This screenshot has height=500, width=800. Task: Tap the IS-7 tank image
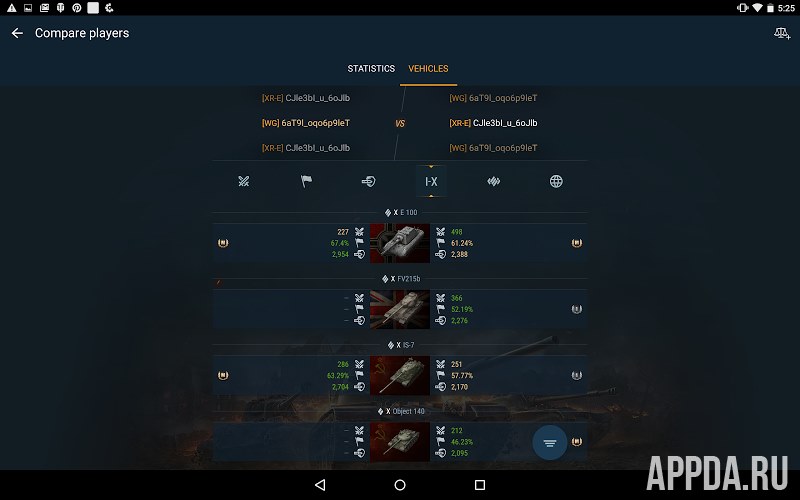(x=399, y=376)
